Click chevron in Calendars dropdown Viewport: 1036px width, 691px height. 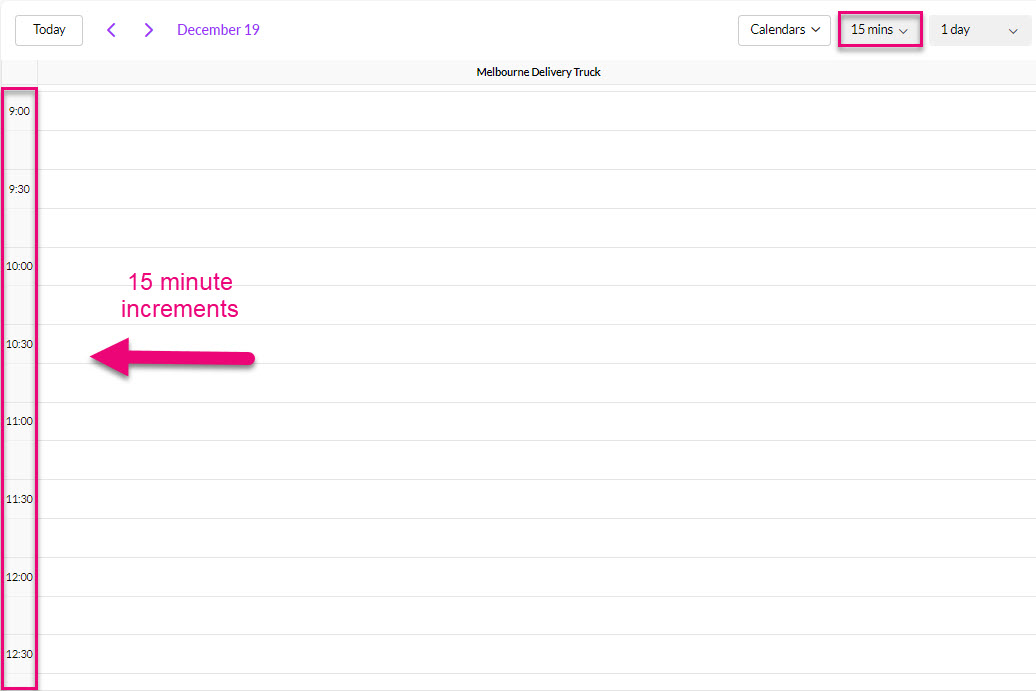coord(816,30)
